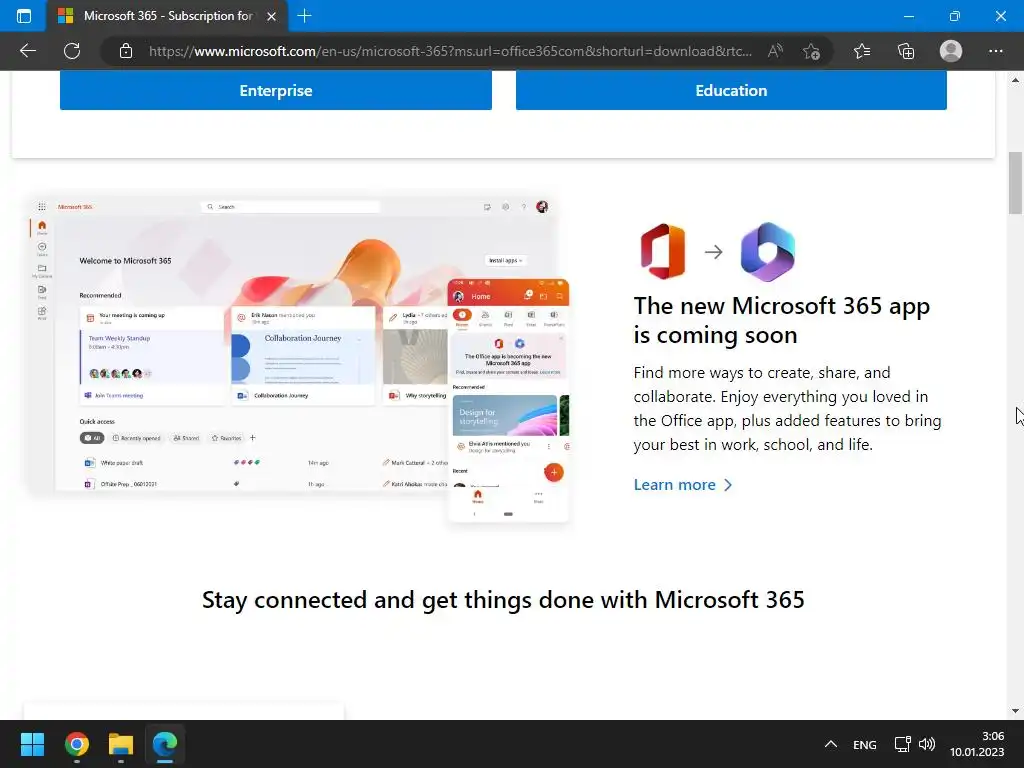Click the scrollbar down arrow
Screen dimensions: 1024x768
[x=1015, y=711]
